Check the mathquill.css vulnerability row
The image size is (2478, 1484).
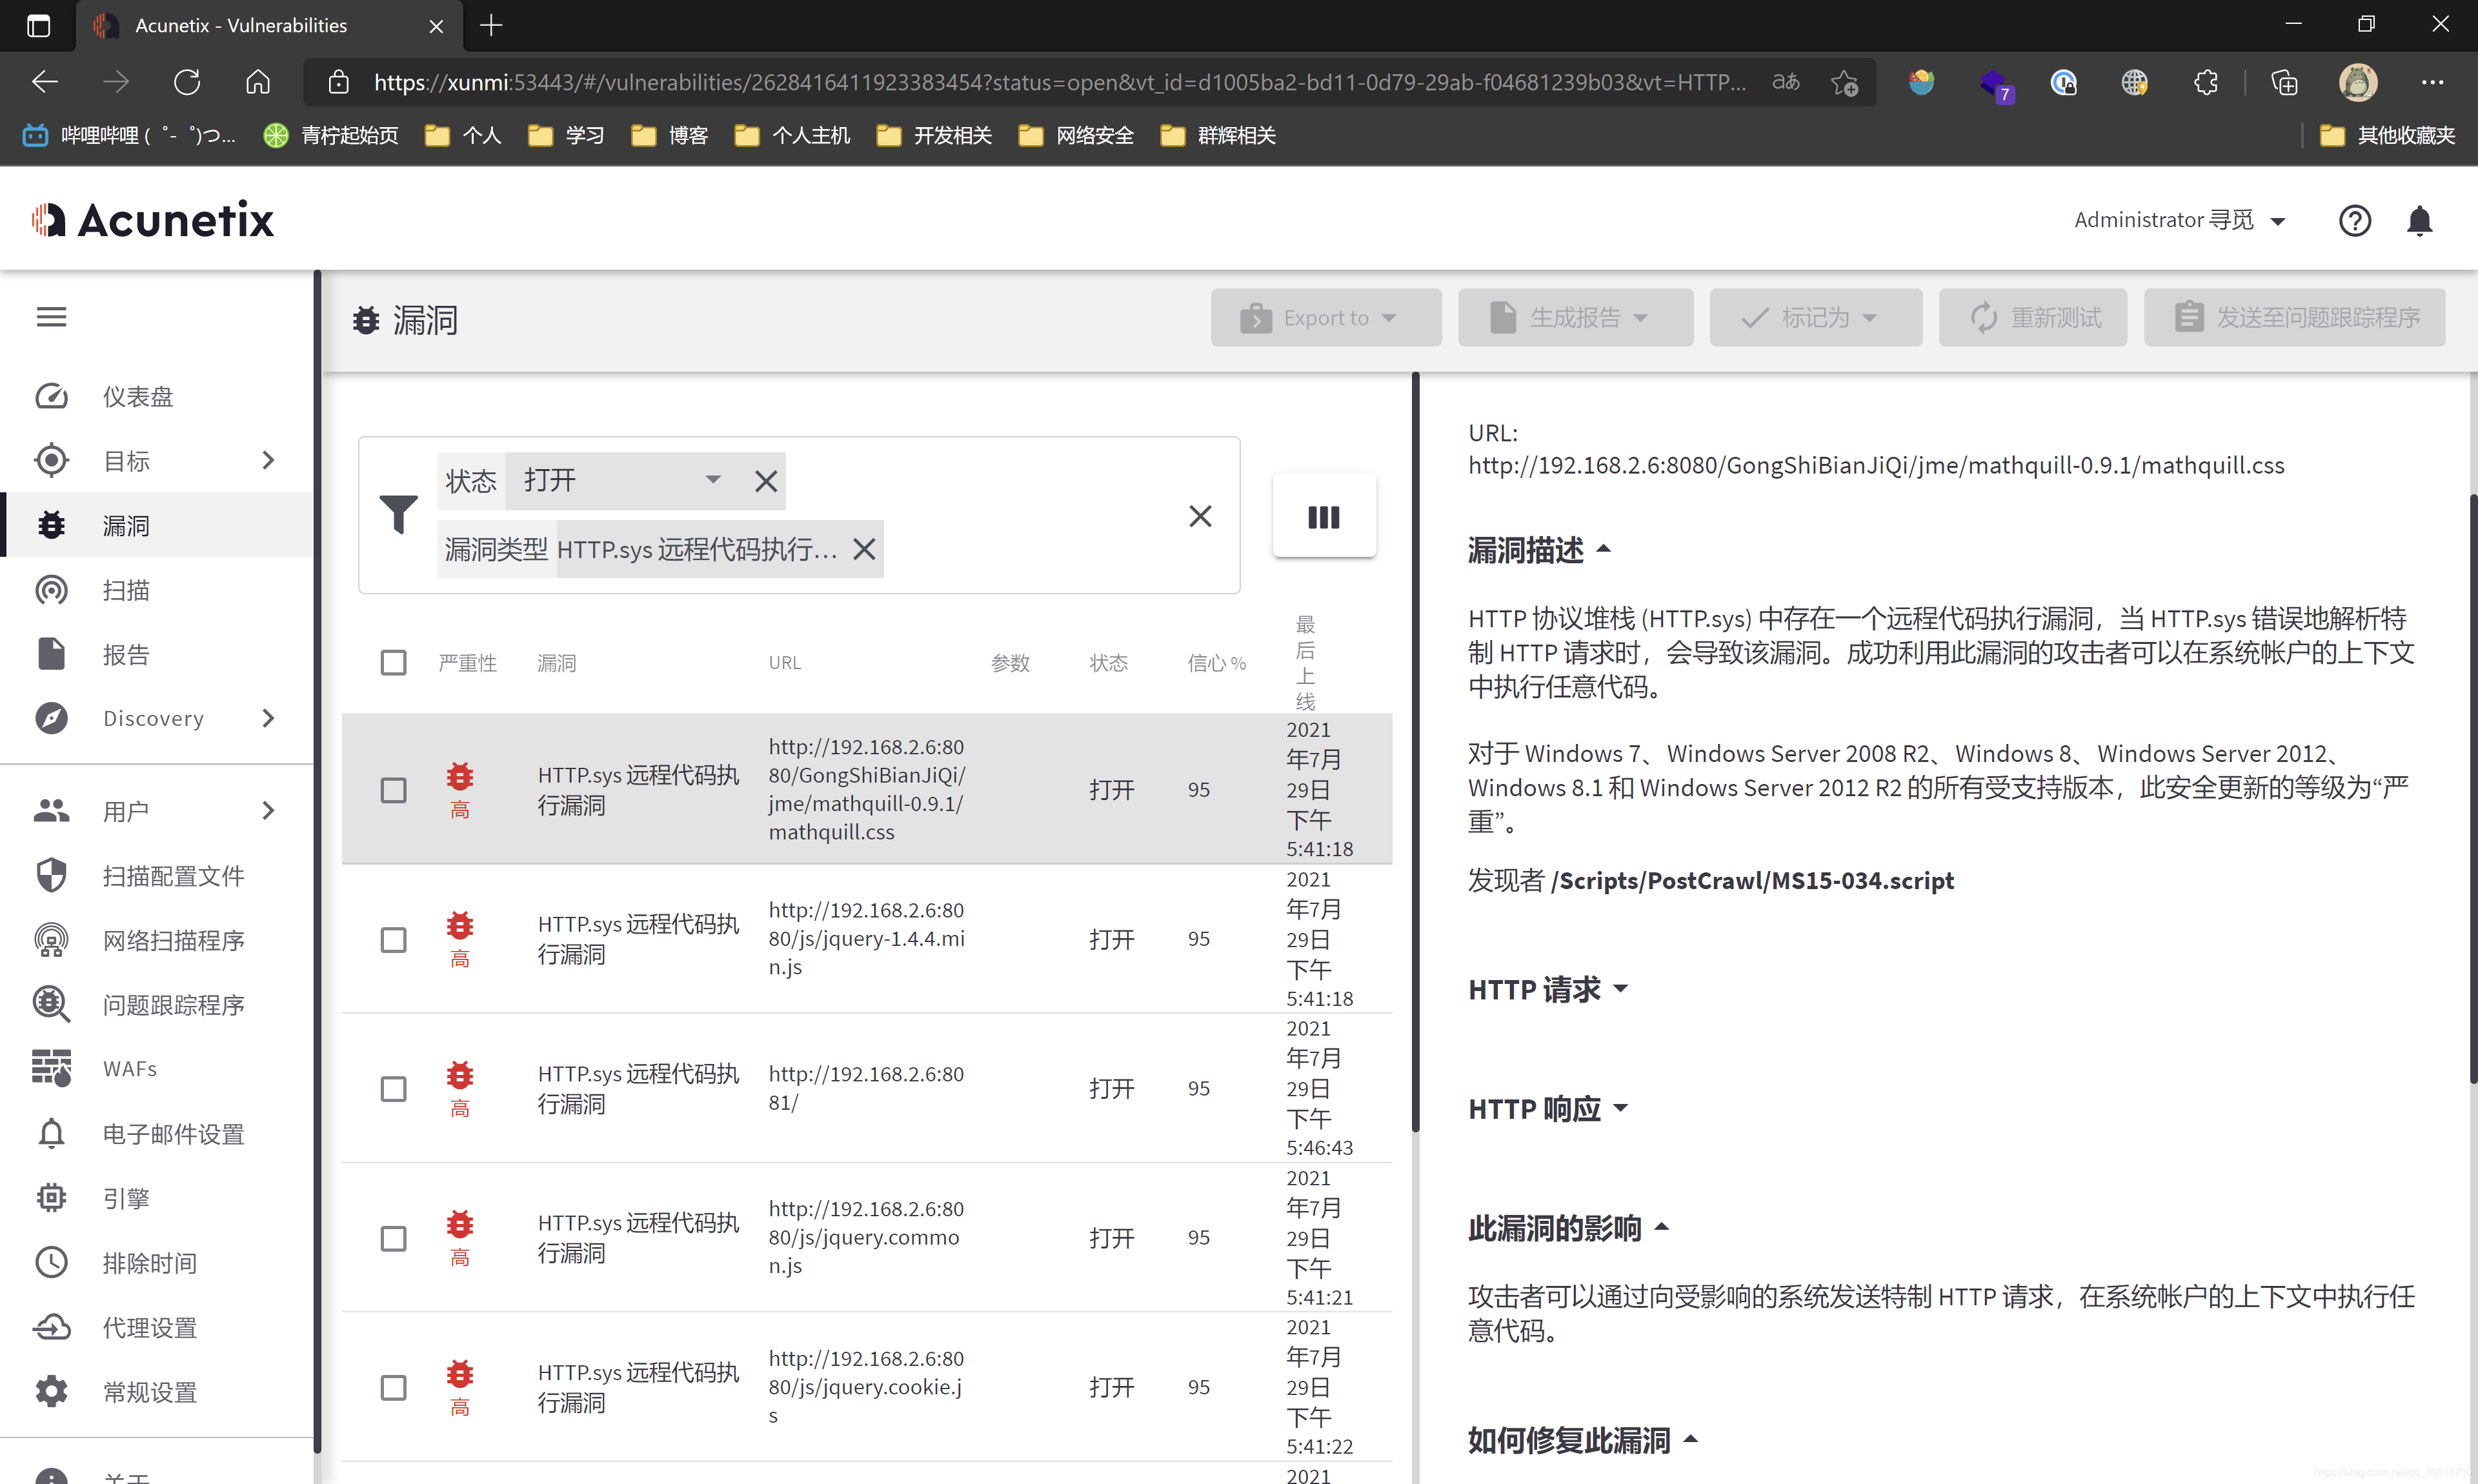click(x=393, y=790)
